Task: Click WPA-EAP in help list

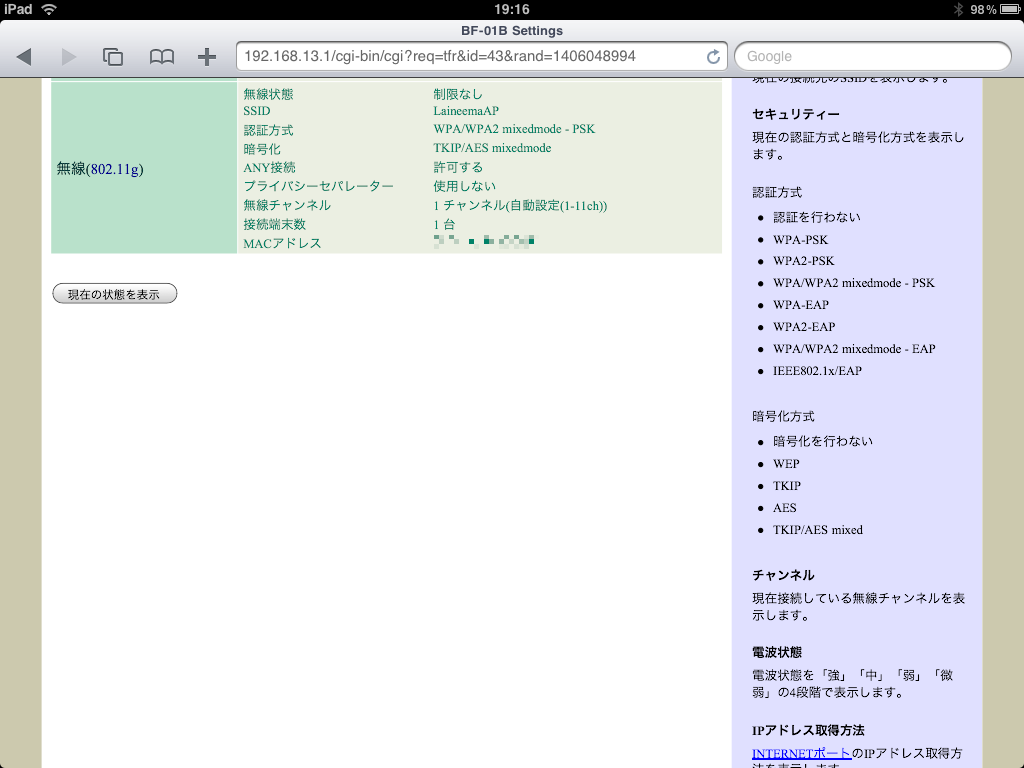Action: tap(801, 305)
